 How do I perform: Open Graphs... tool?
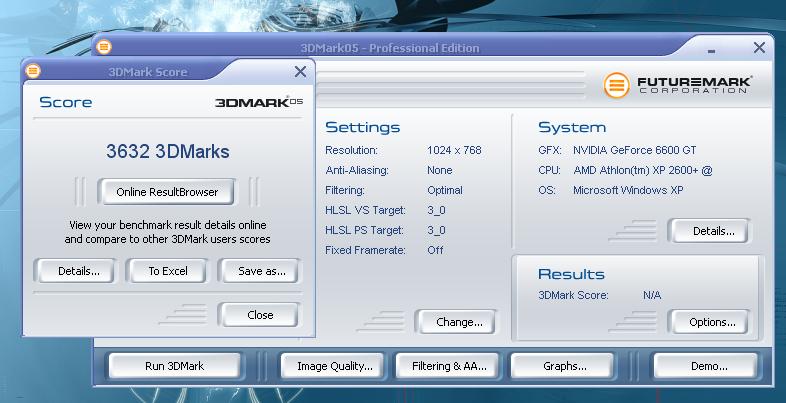(564, 366)
